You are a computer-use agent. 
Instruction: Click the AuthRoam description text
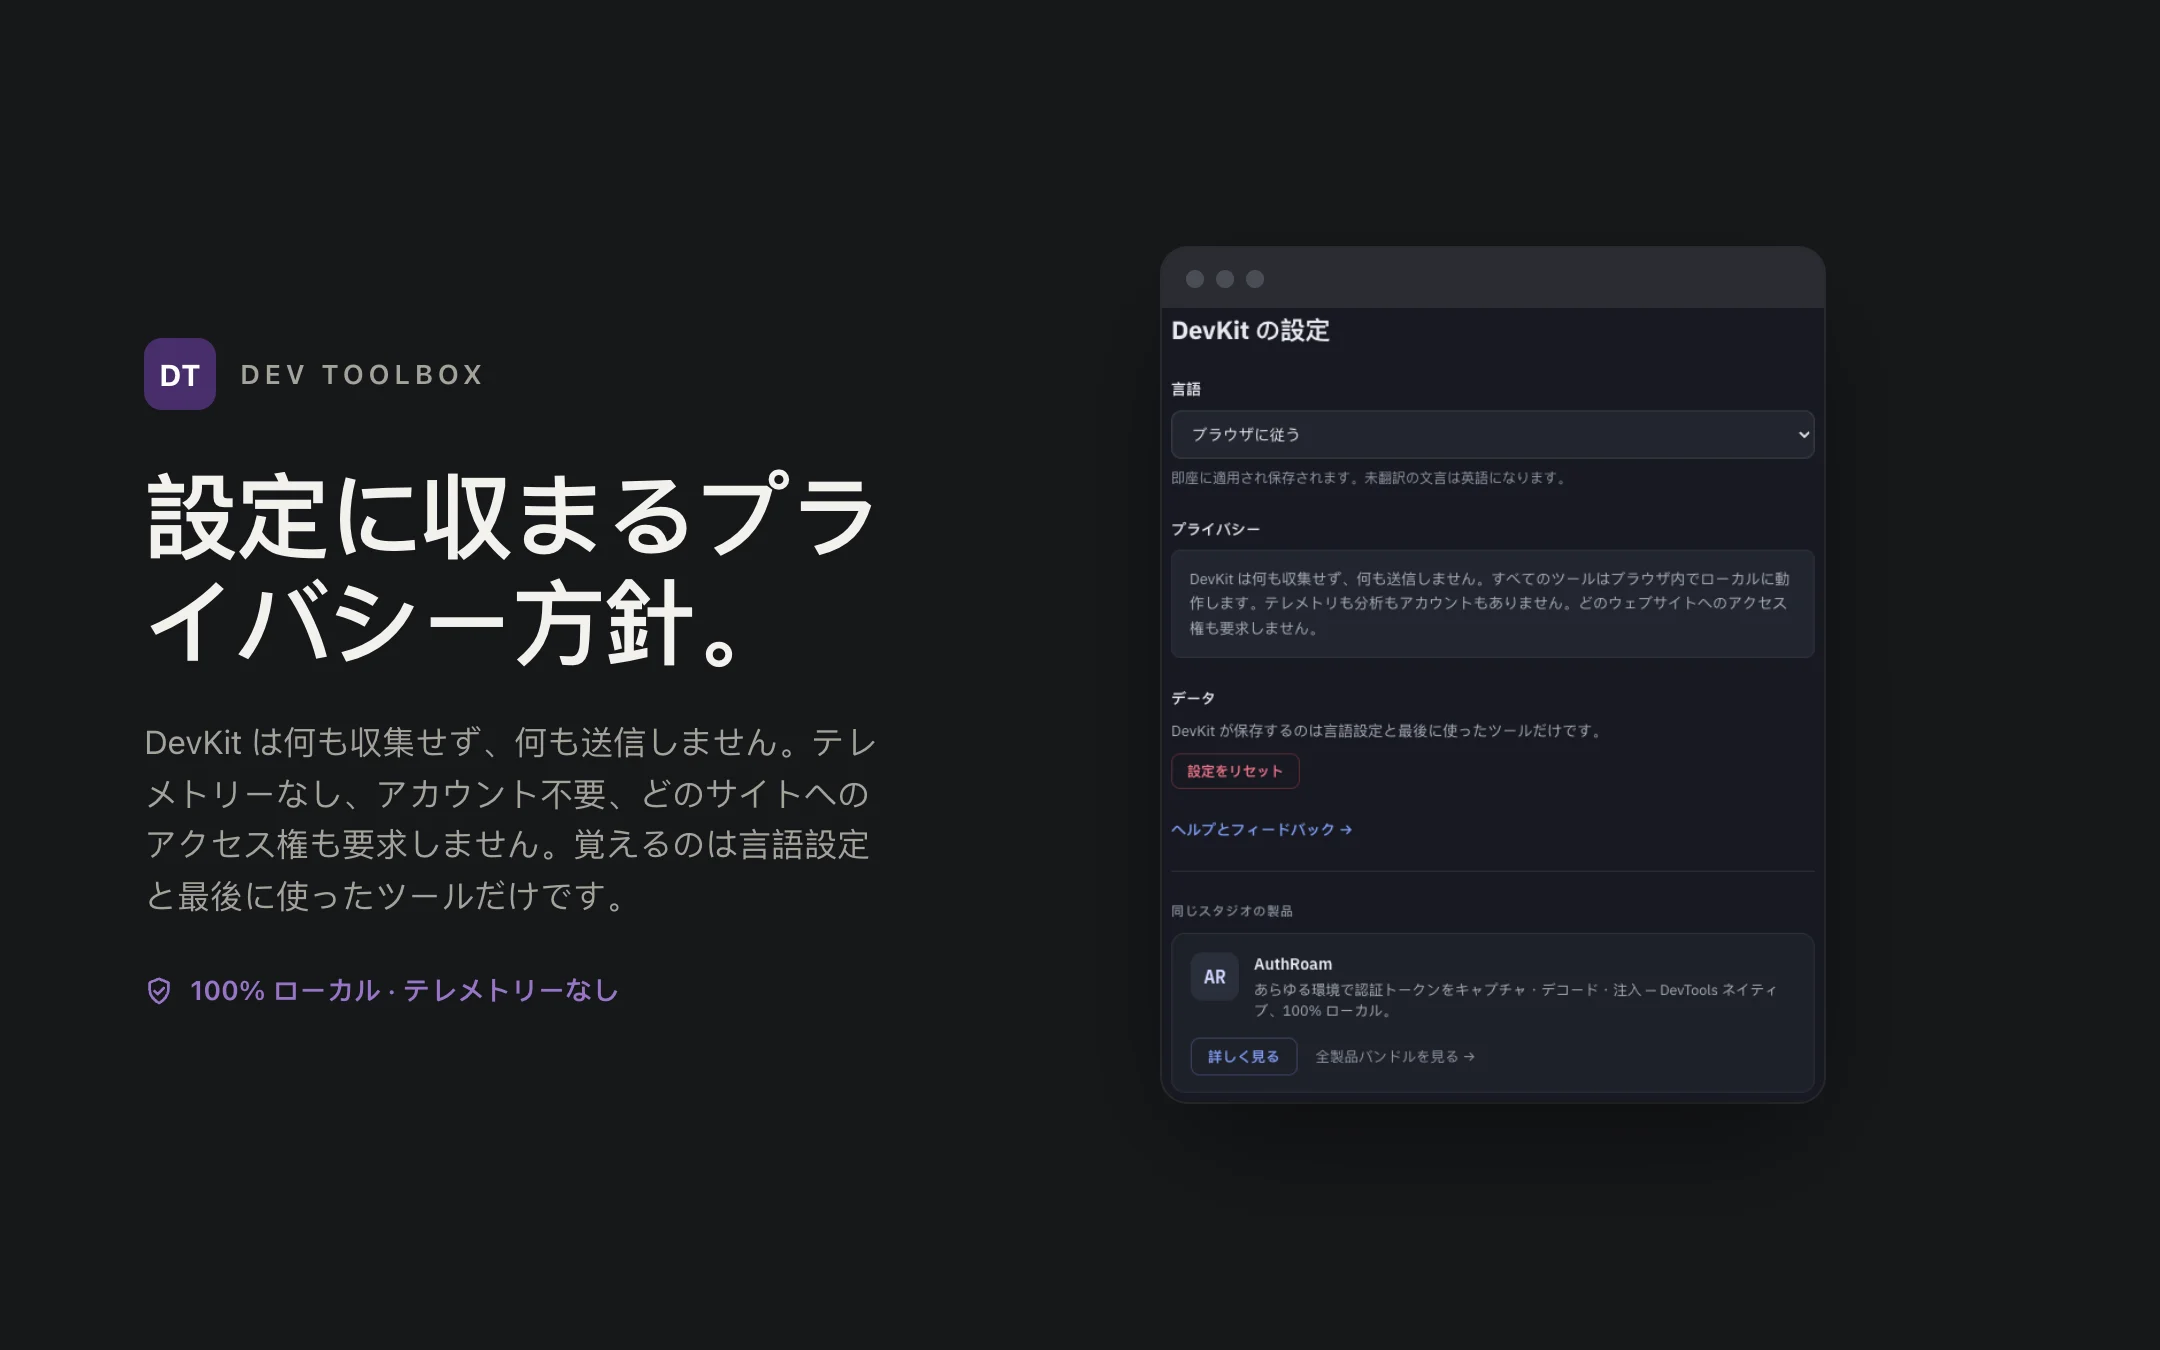(x=1515, y=1000)
